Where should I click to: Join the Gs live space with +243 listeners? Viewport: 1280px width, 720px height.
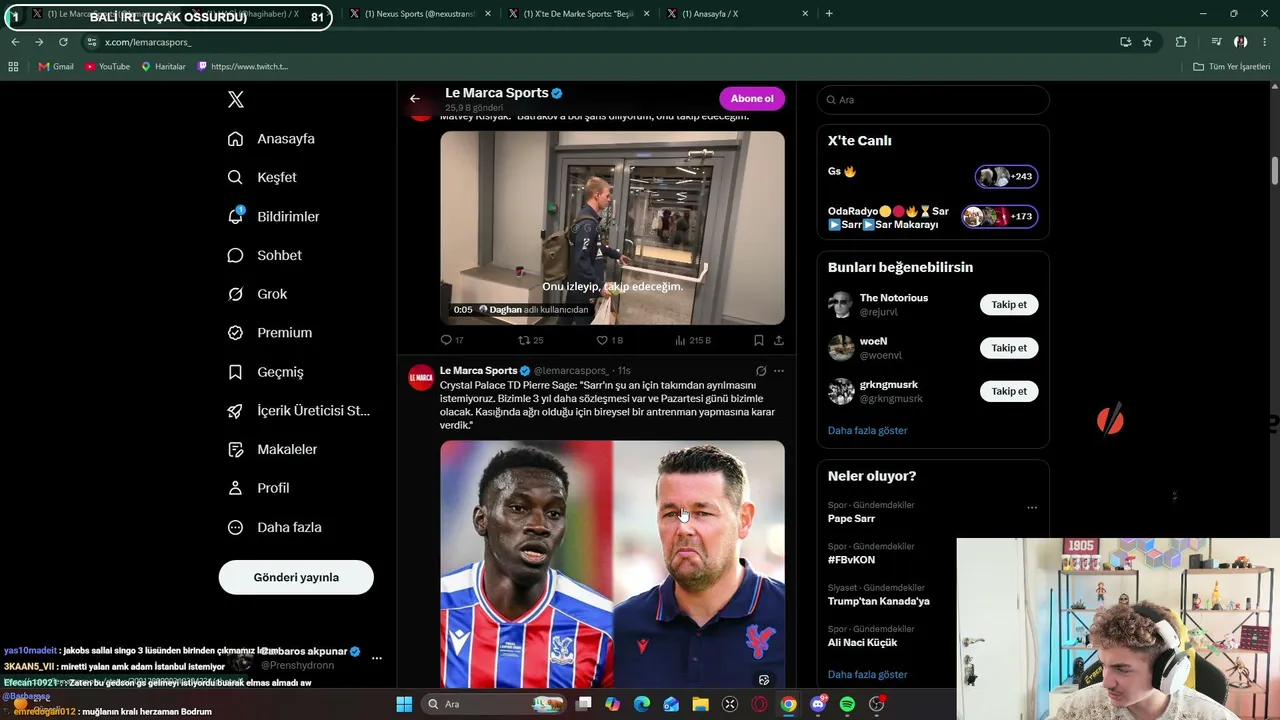pos(1006,177)
